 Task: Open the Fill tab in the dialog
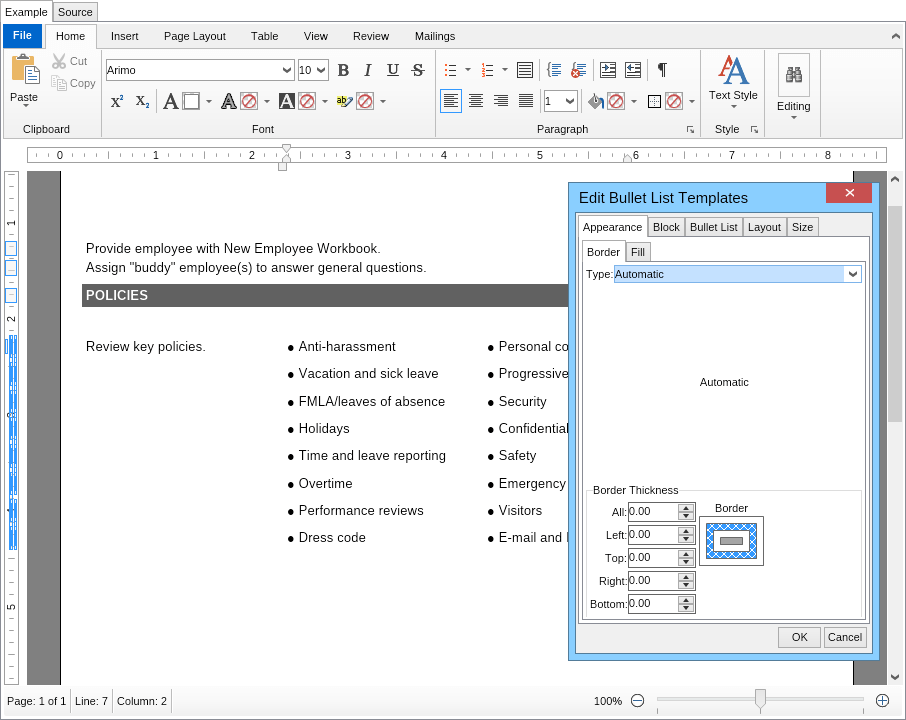click(638, 252)
